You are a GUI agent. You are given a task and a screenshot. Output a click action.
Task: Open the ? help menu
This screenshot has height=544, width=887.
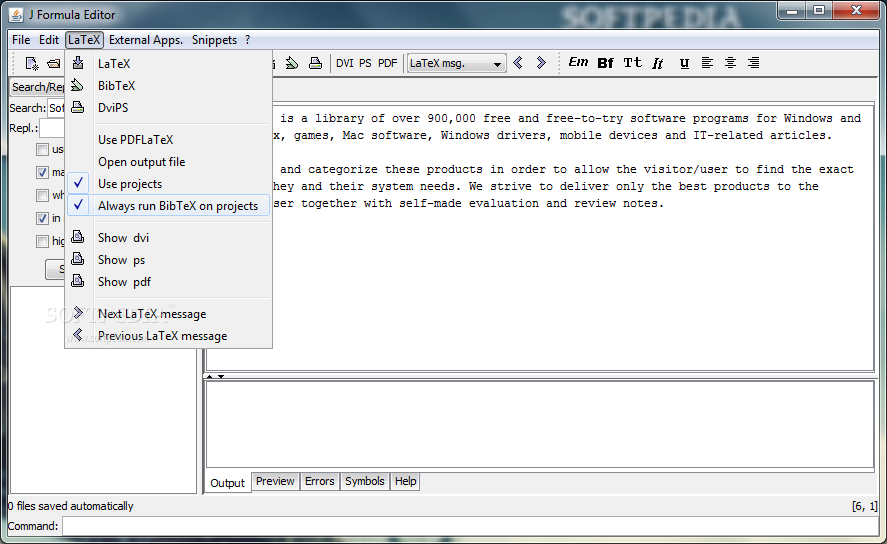pyautogui.click(x=248, y=40)
